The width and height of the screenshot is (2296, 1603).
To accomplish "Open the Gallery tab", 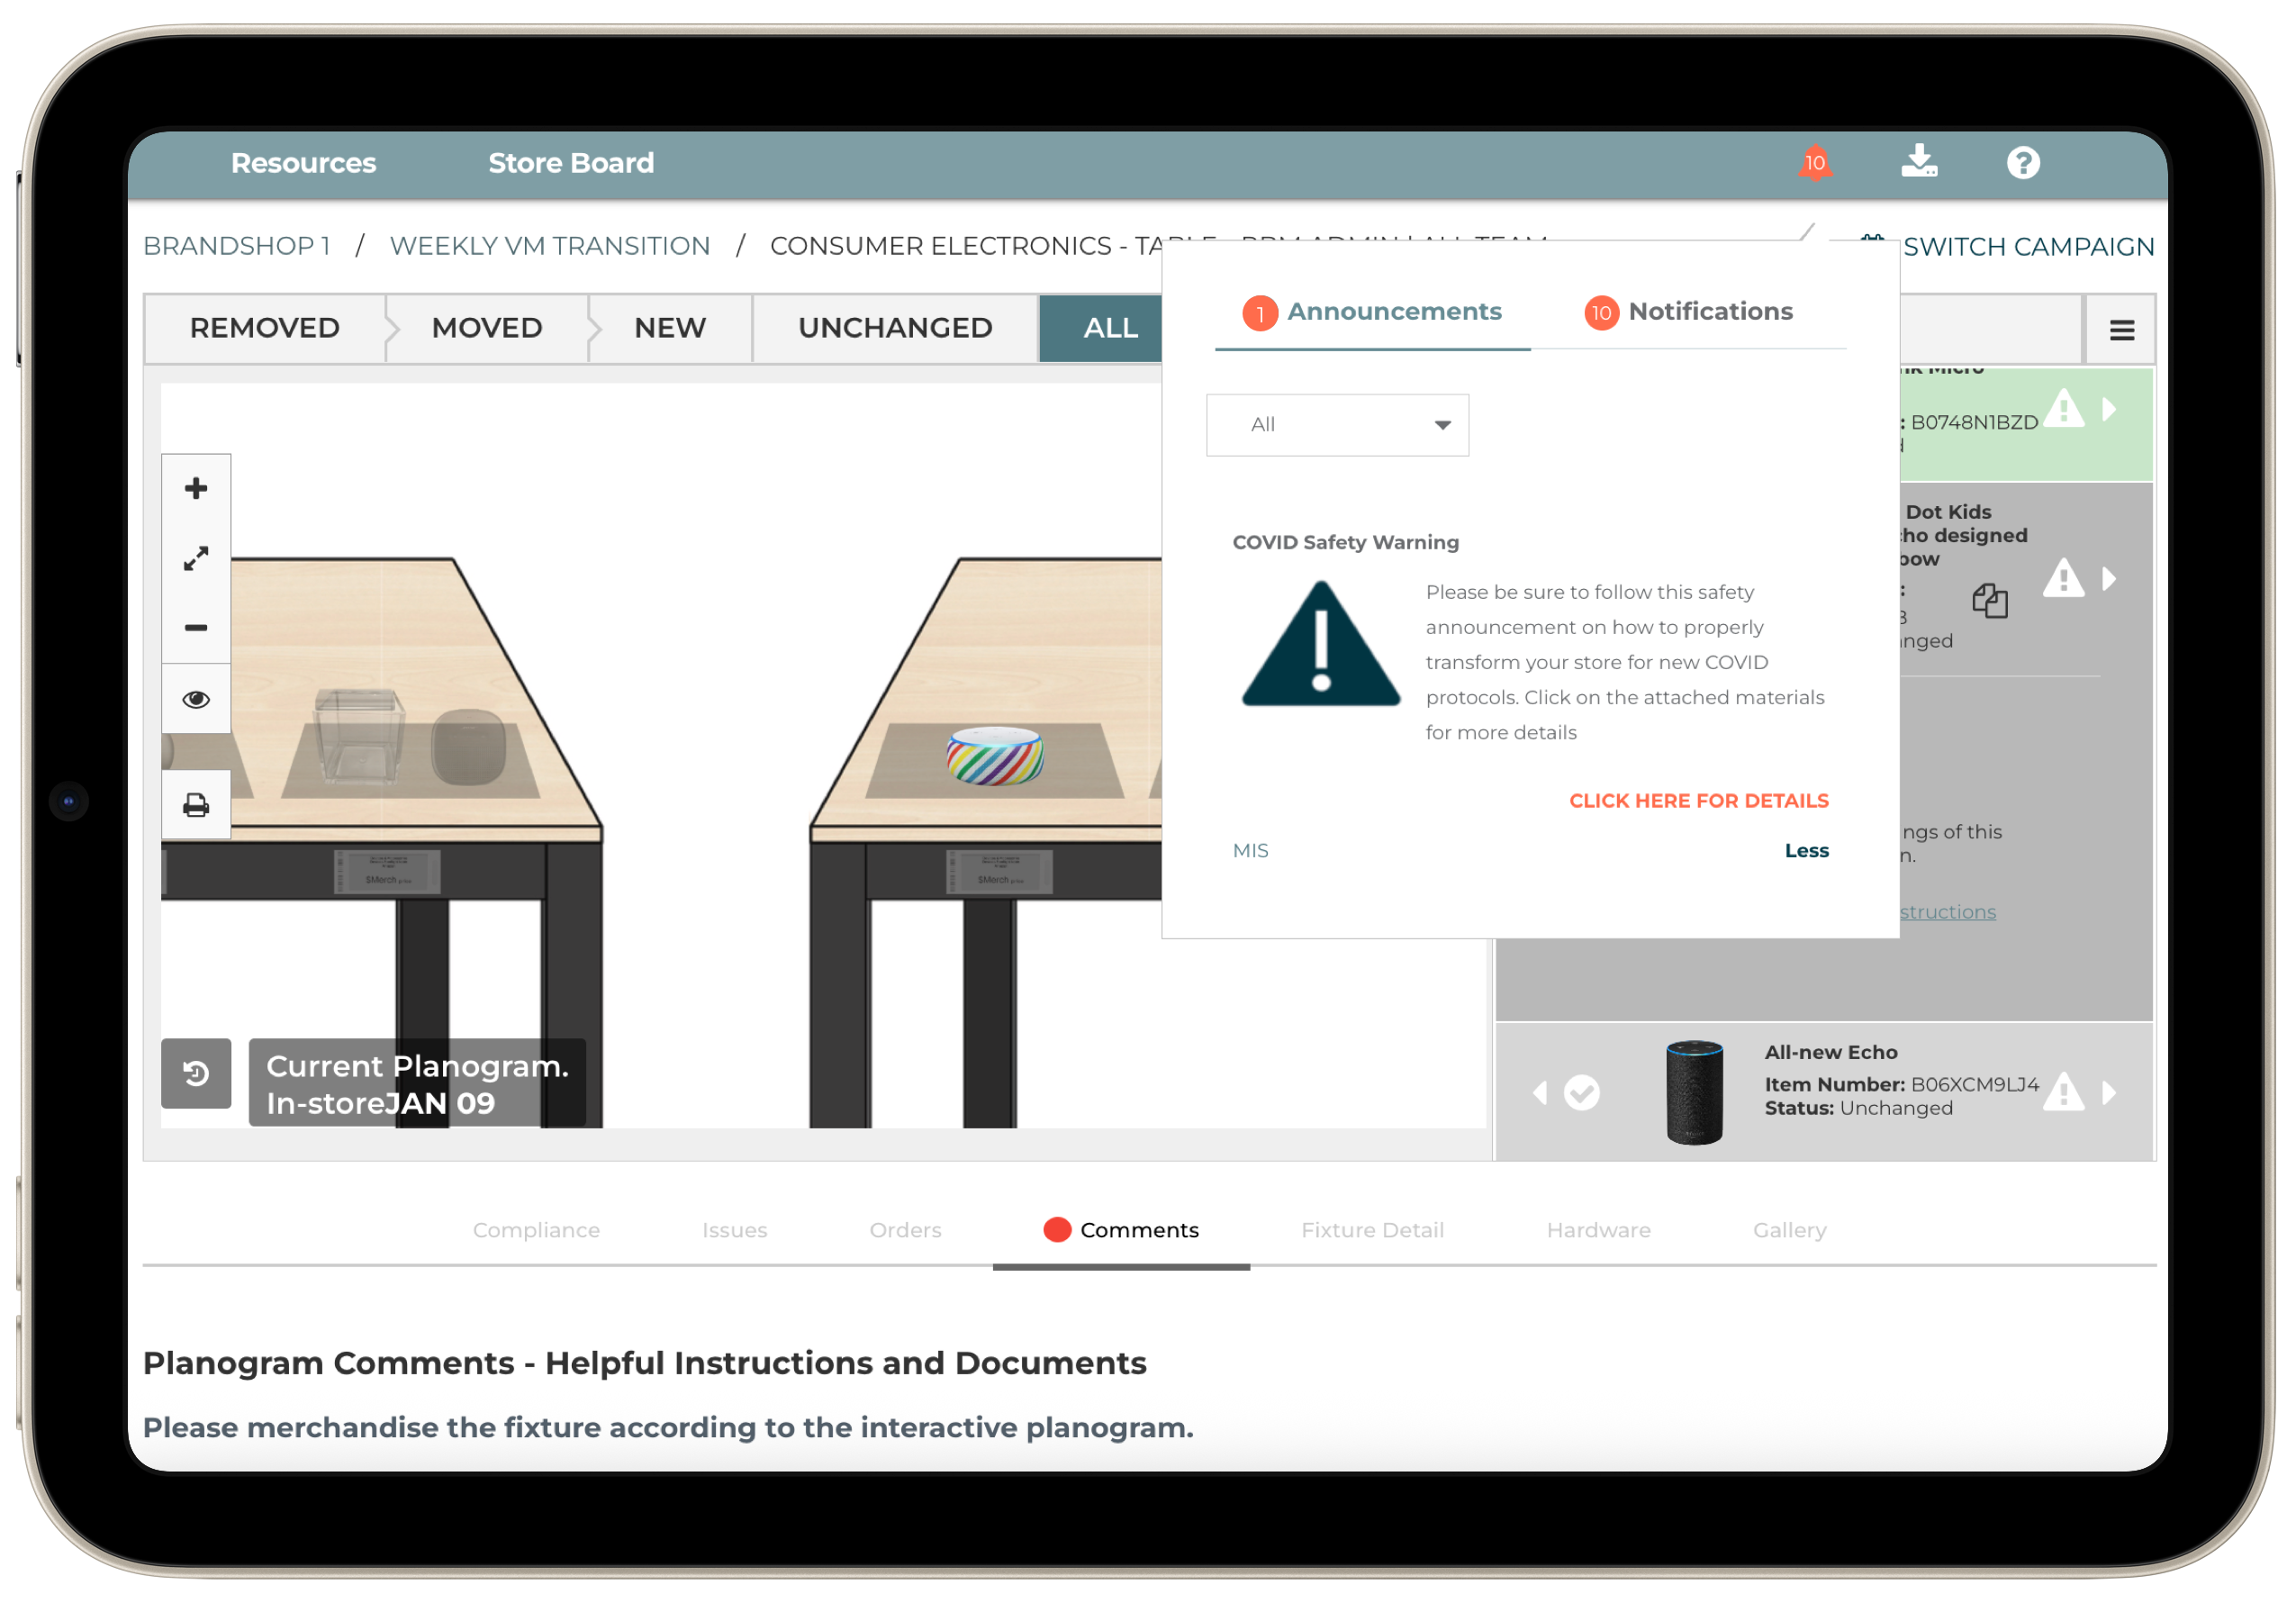I will point(1789,1230).
